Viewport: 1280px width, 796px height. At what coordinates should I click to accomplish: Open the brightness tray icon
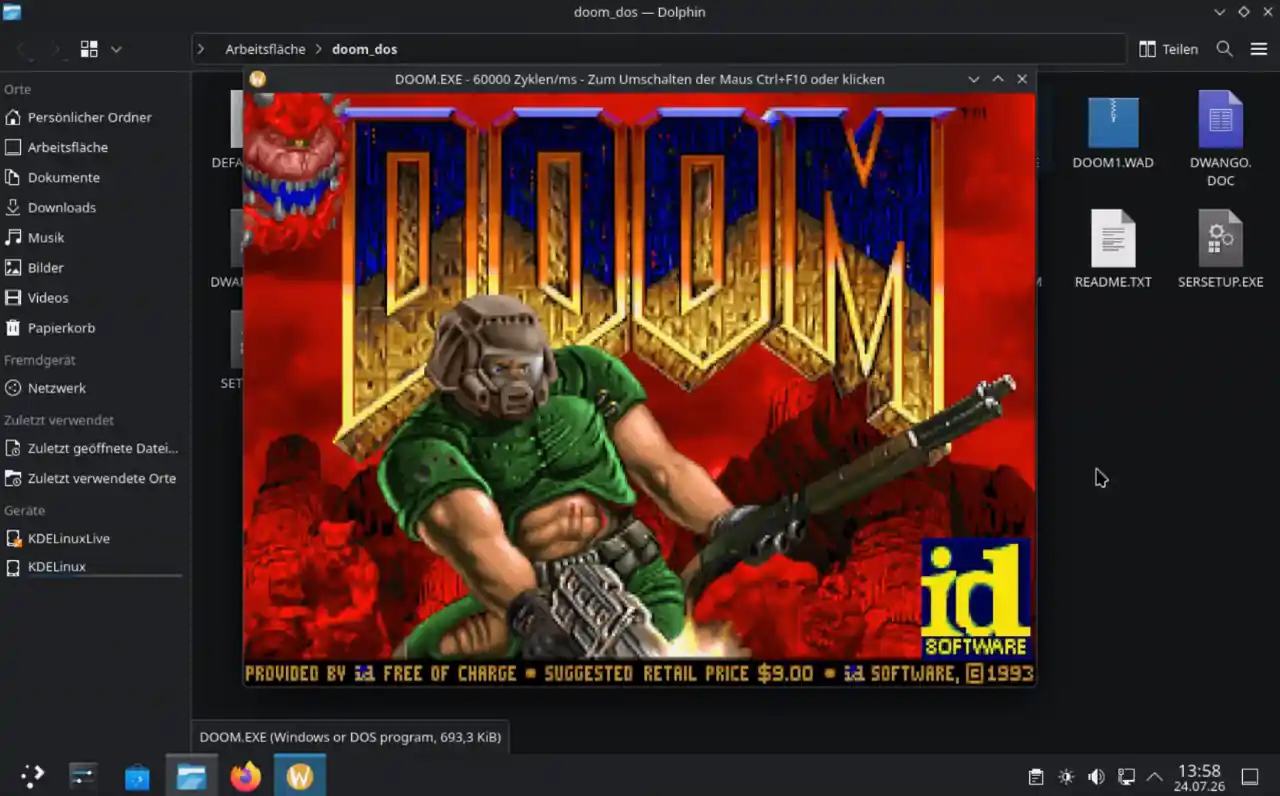tap(1066, 777)
